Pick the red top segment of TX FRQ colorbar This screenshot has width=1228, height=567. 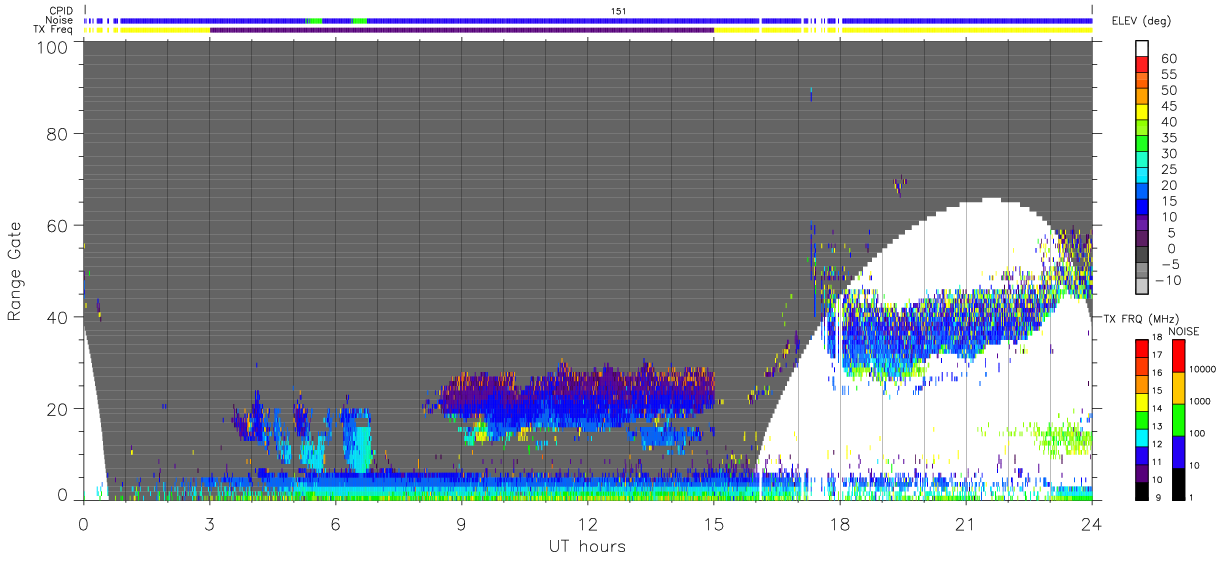(1142, 347)
